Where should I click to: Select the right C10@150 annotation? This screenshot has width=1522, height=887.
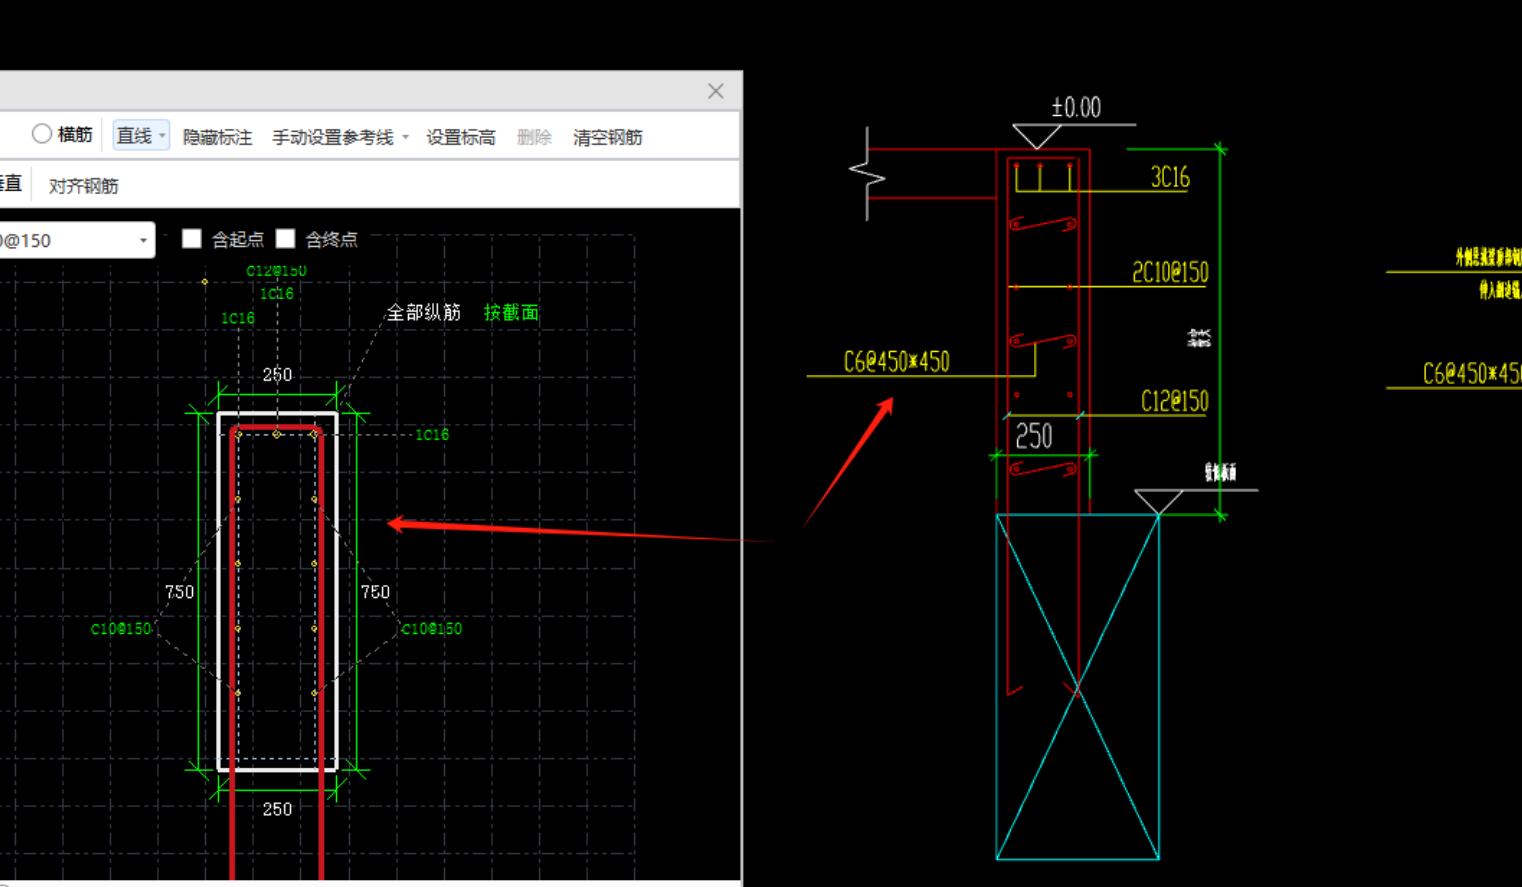(x=432, y=629)
